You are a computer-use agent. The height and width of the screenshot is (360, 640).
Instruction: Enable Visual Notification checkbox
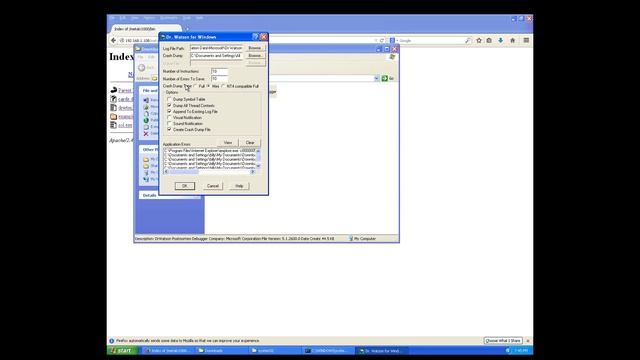pos(169,118)
